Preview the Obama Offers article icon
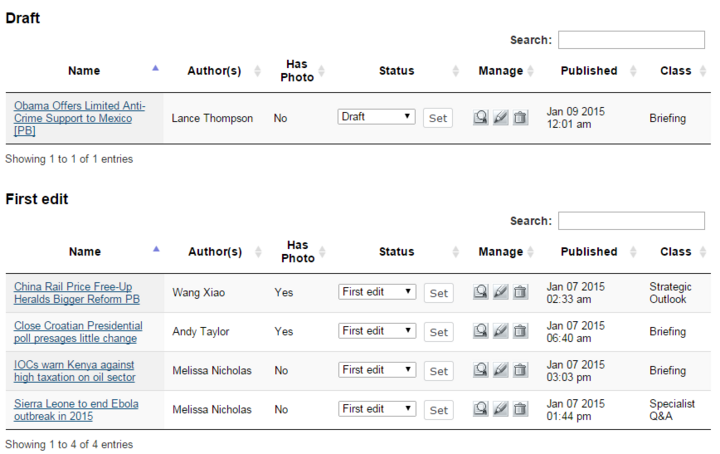 480,118
